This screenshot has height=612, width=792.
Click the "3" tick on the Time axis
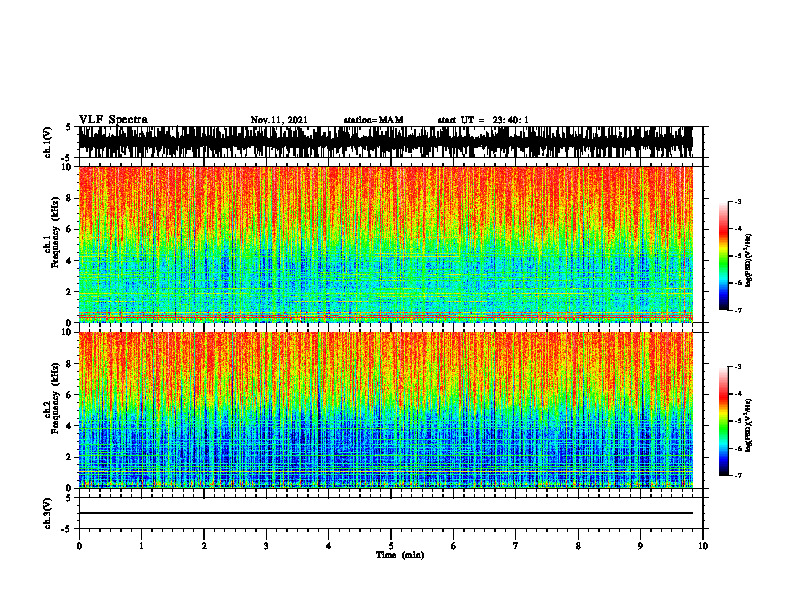click(x=266, y=546)
